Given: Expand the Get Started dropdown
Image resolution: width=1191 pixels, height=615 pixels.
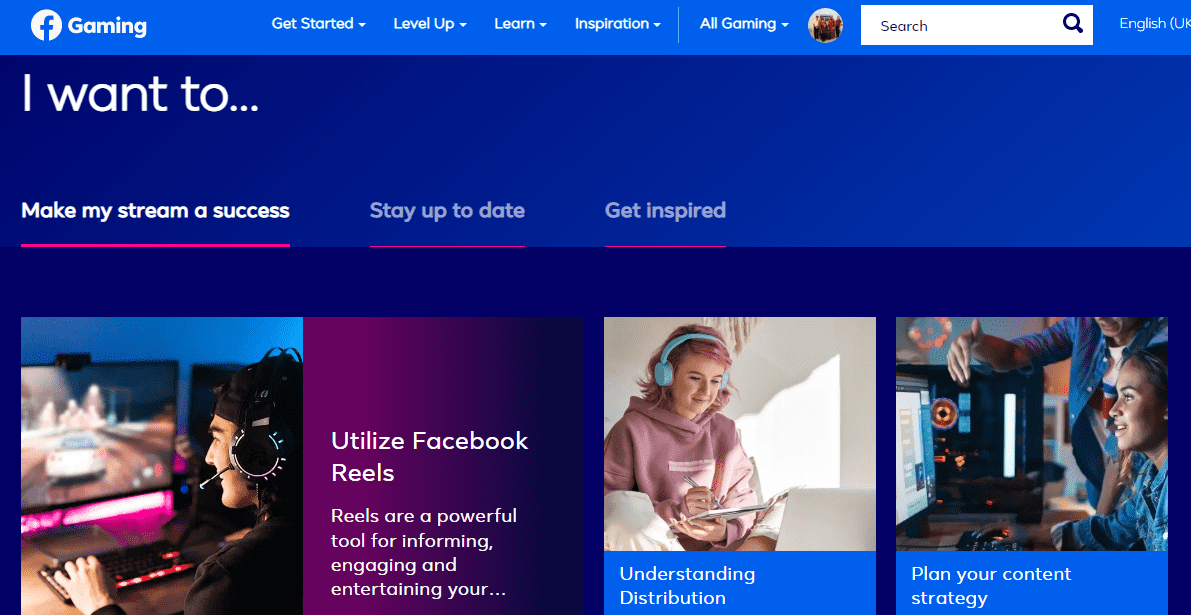Looking at the screenshot, I should (318, 24).
